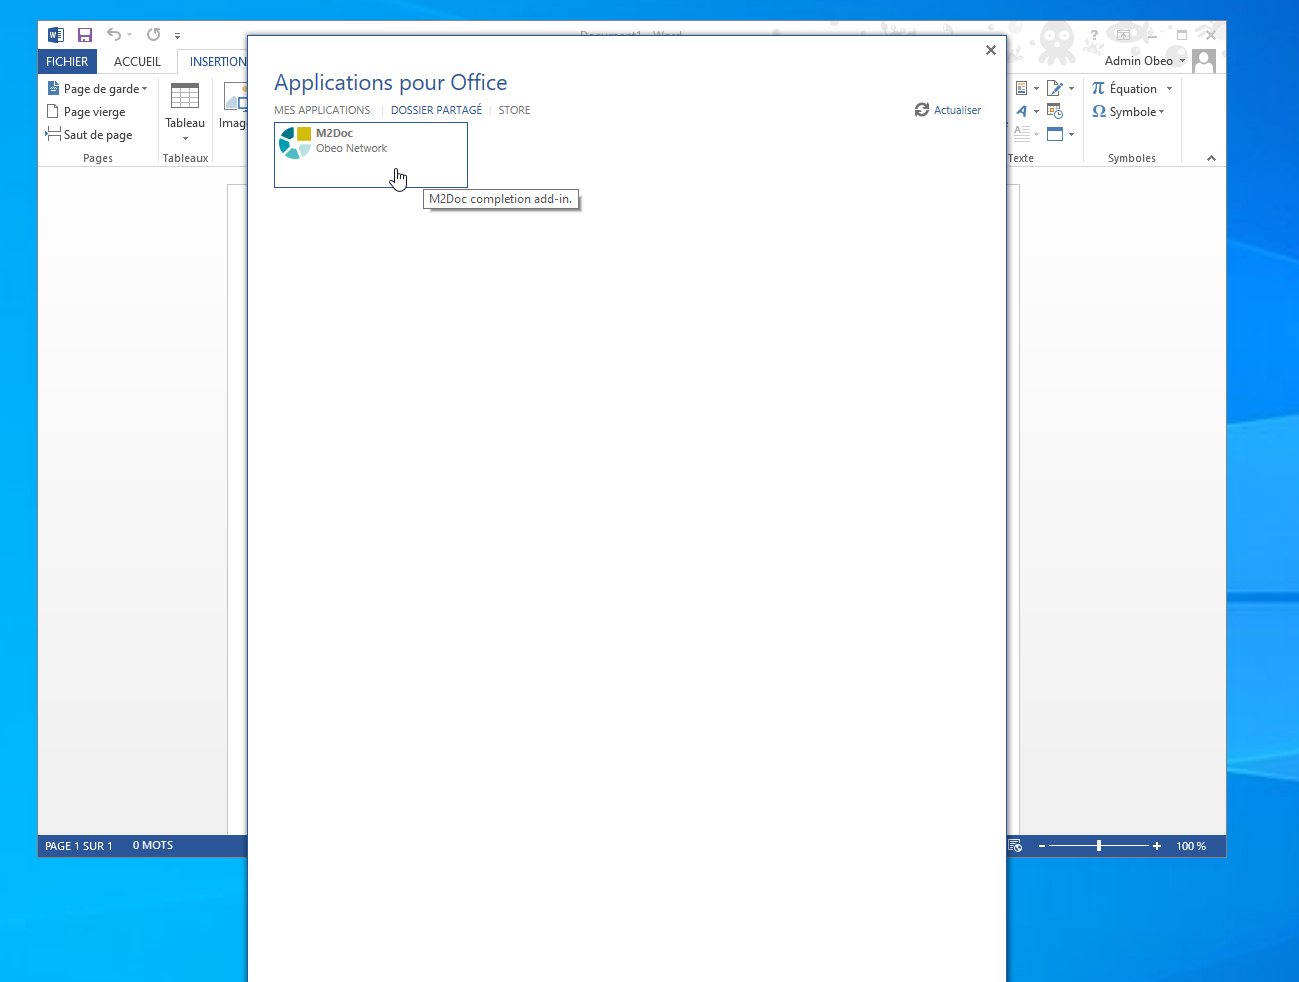Click the Actualiser refresh link
The width and height of the screenshot is (1299, 982).
pyautogui.click(x=948, y=110)
